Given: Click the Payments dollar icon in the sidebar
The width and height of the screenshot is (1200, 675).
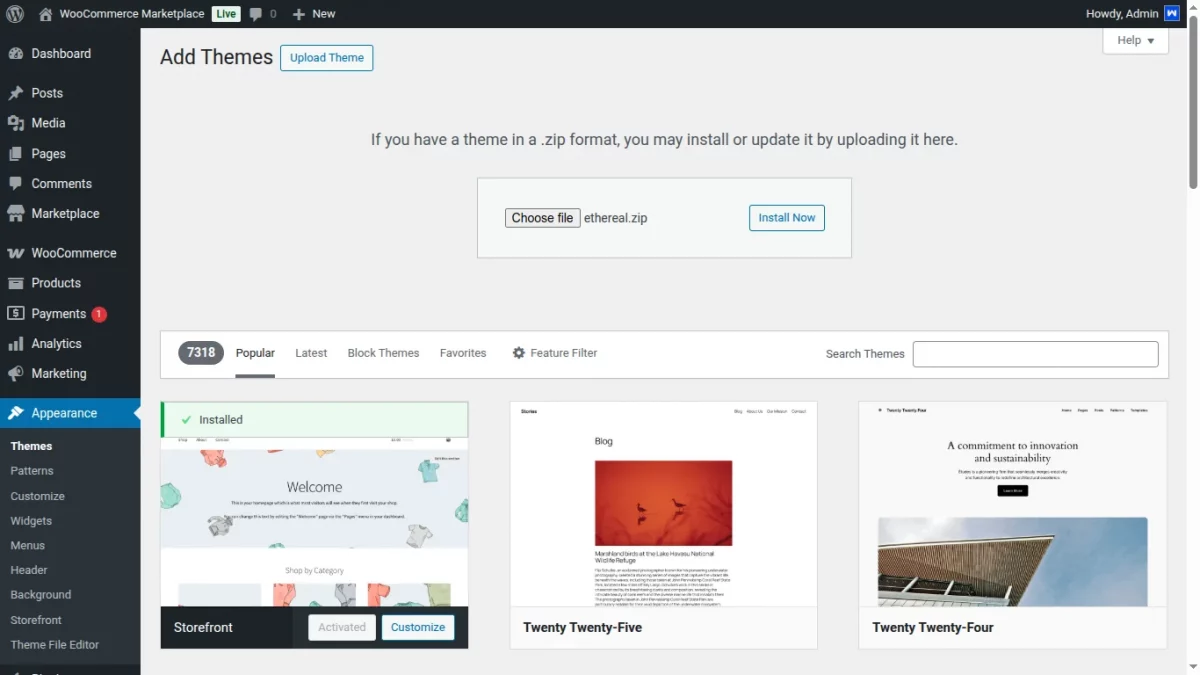Looking at the screenshot, I should point(15,313).
